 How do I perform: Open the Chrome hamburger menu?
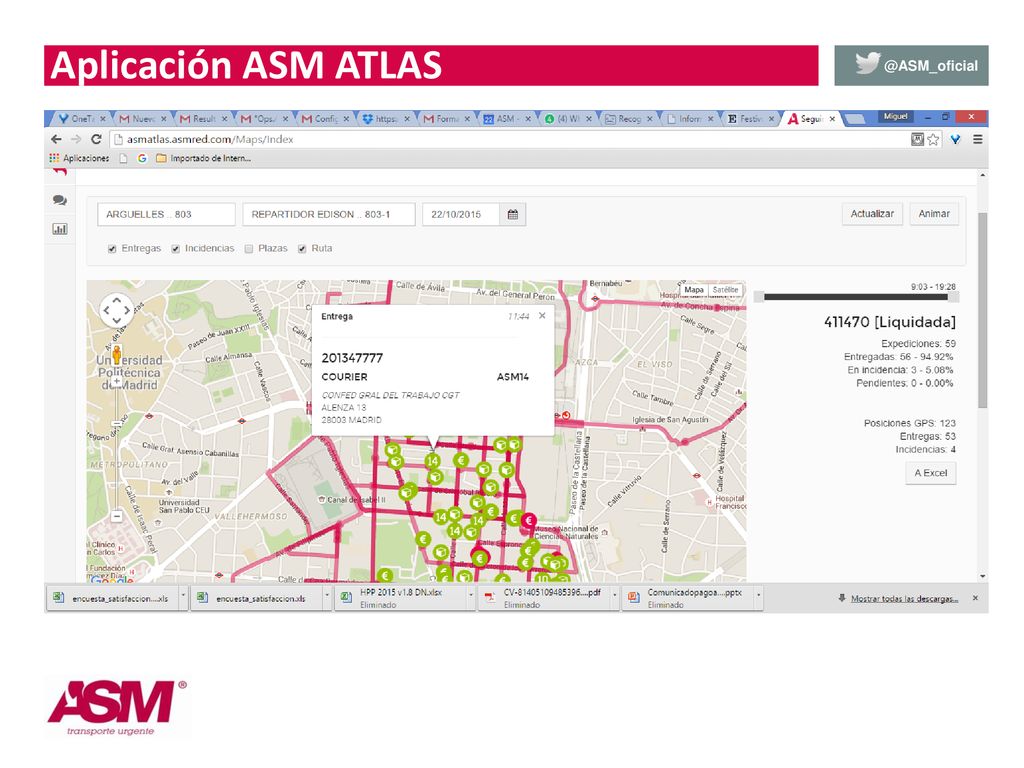click(978, 139)
